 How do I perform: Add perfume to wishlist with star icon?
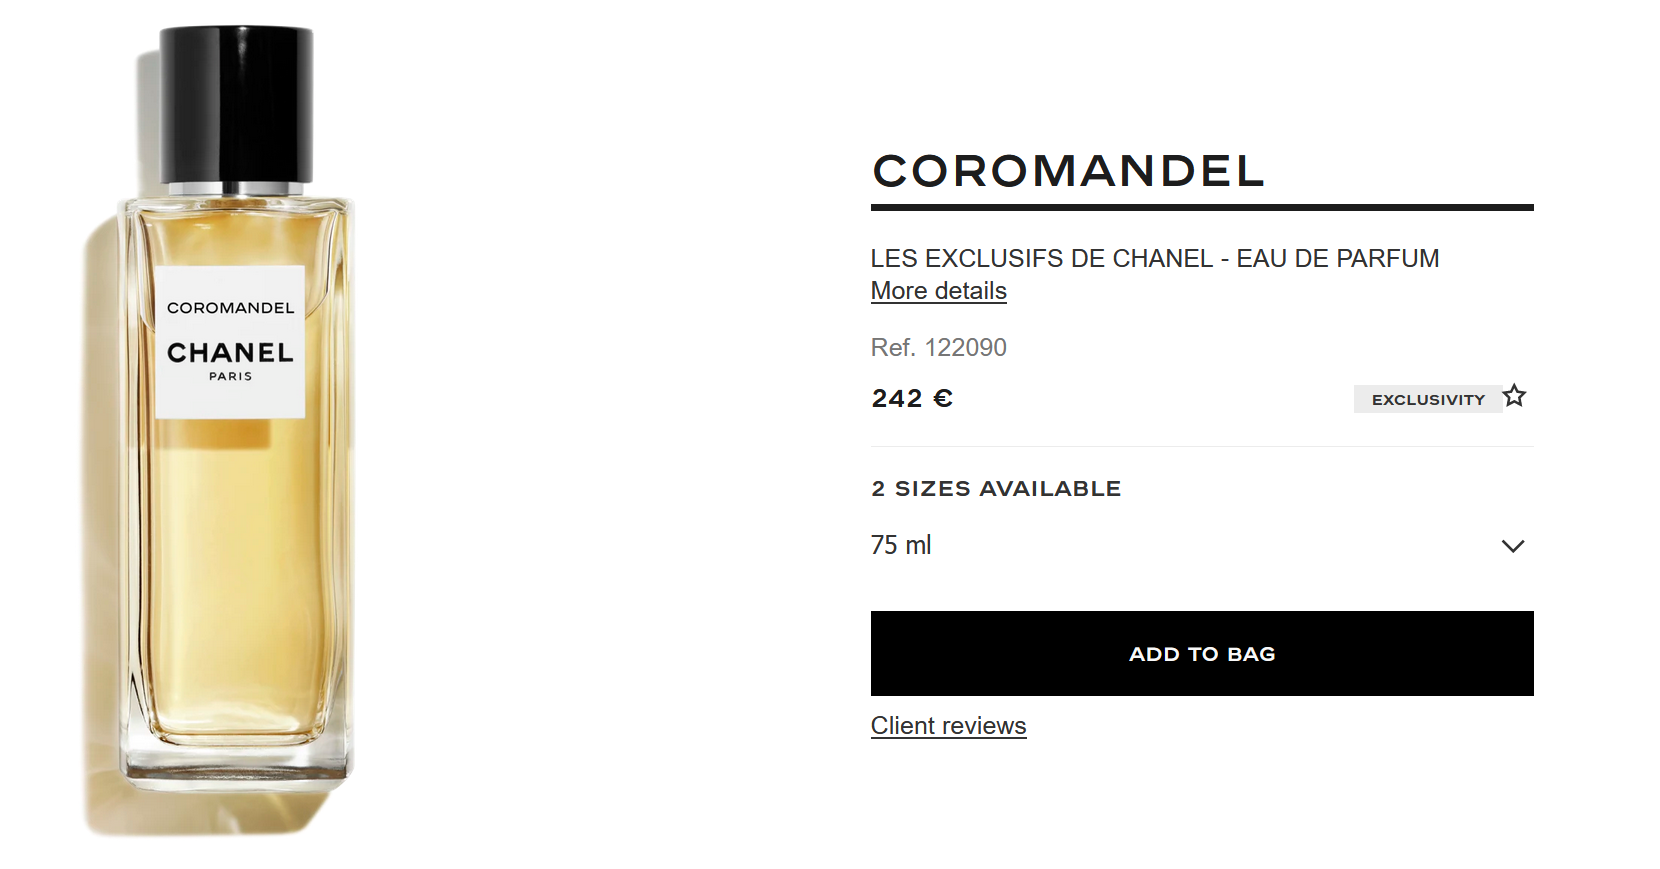click(1515, 396)
